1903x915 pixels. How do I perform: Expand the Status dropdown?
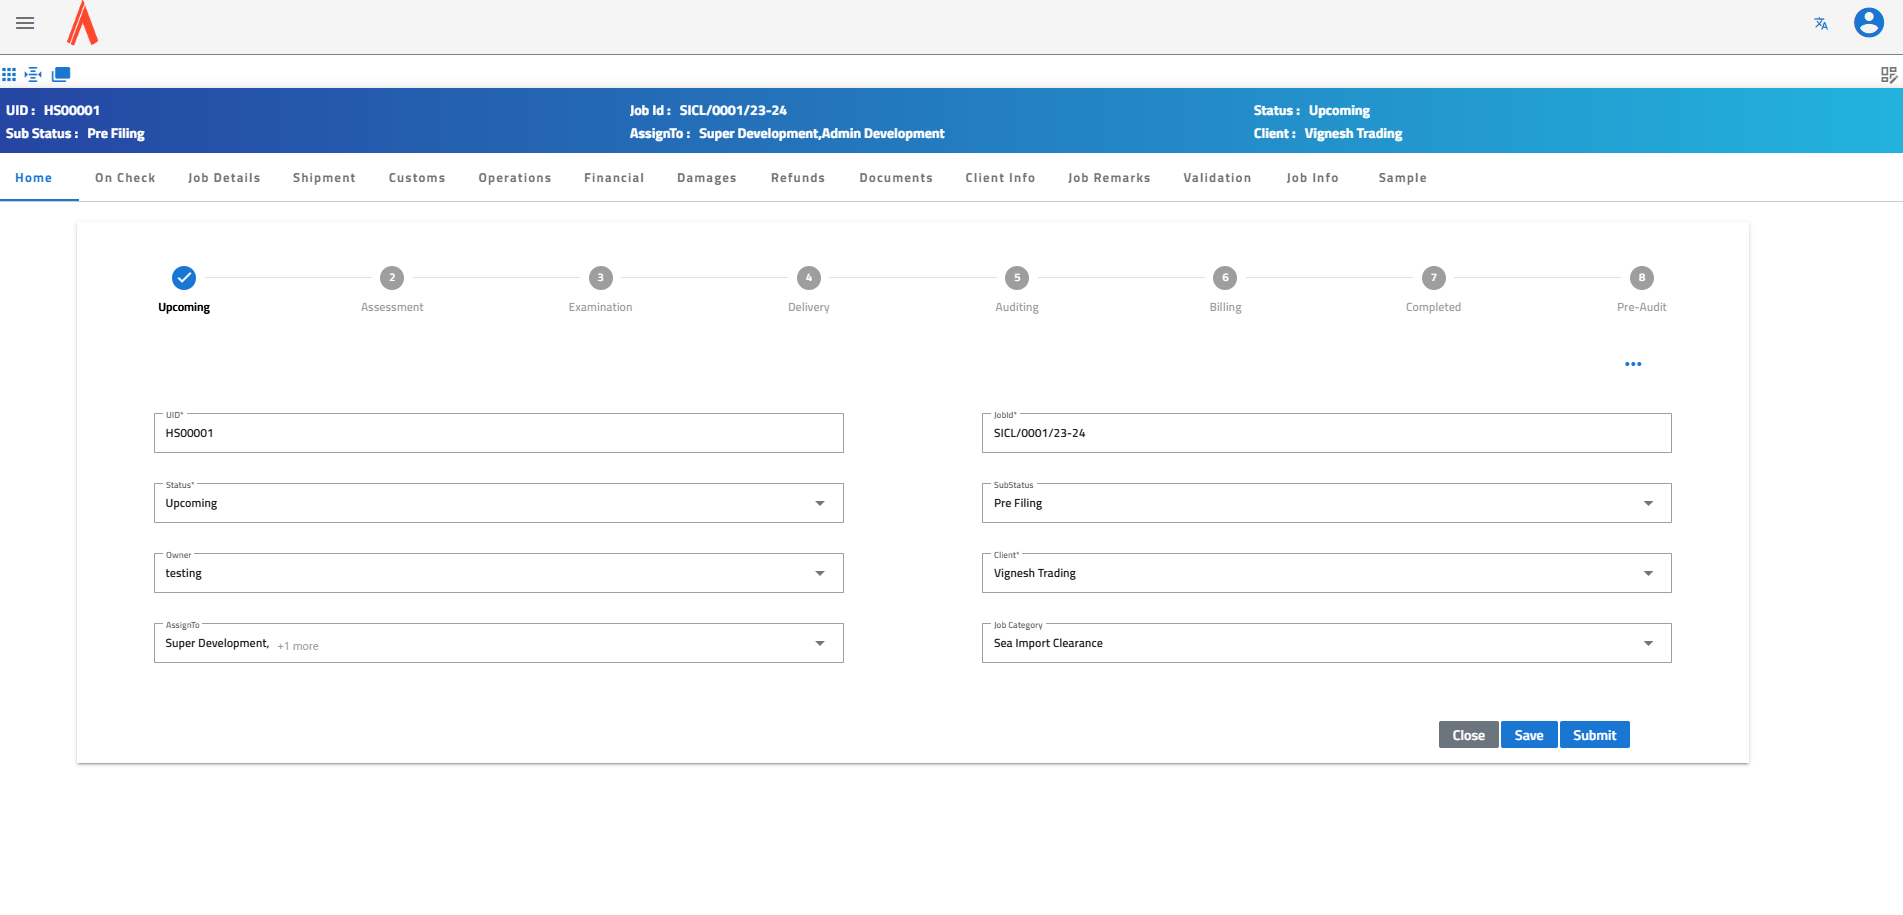point(819,503)
